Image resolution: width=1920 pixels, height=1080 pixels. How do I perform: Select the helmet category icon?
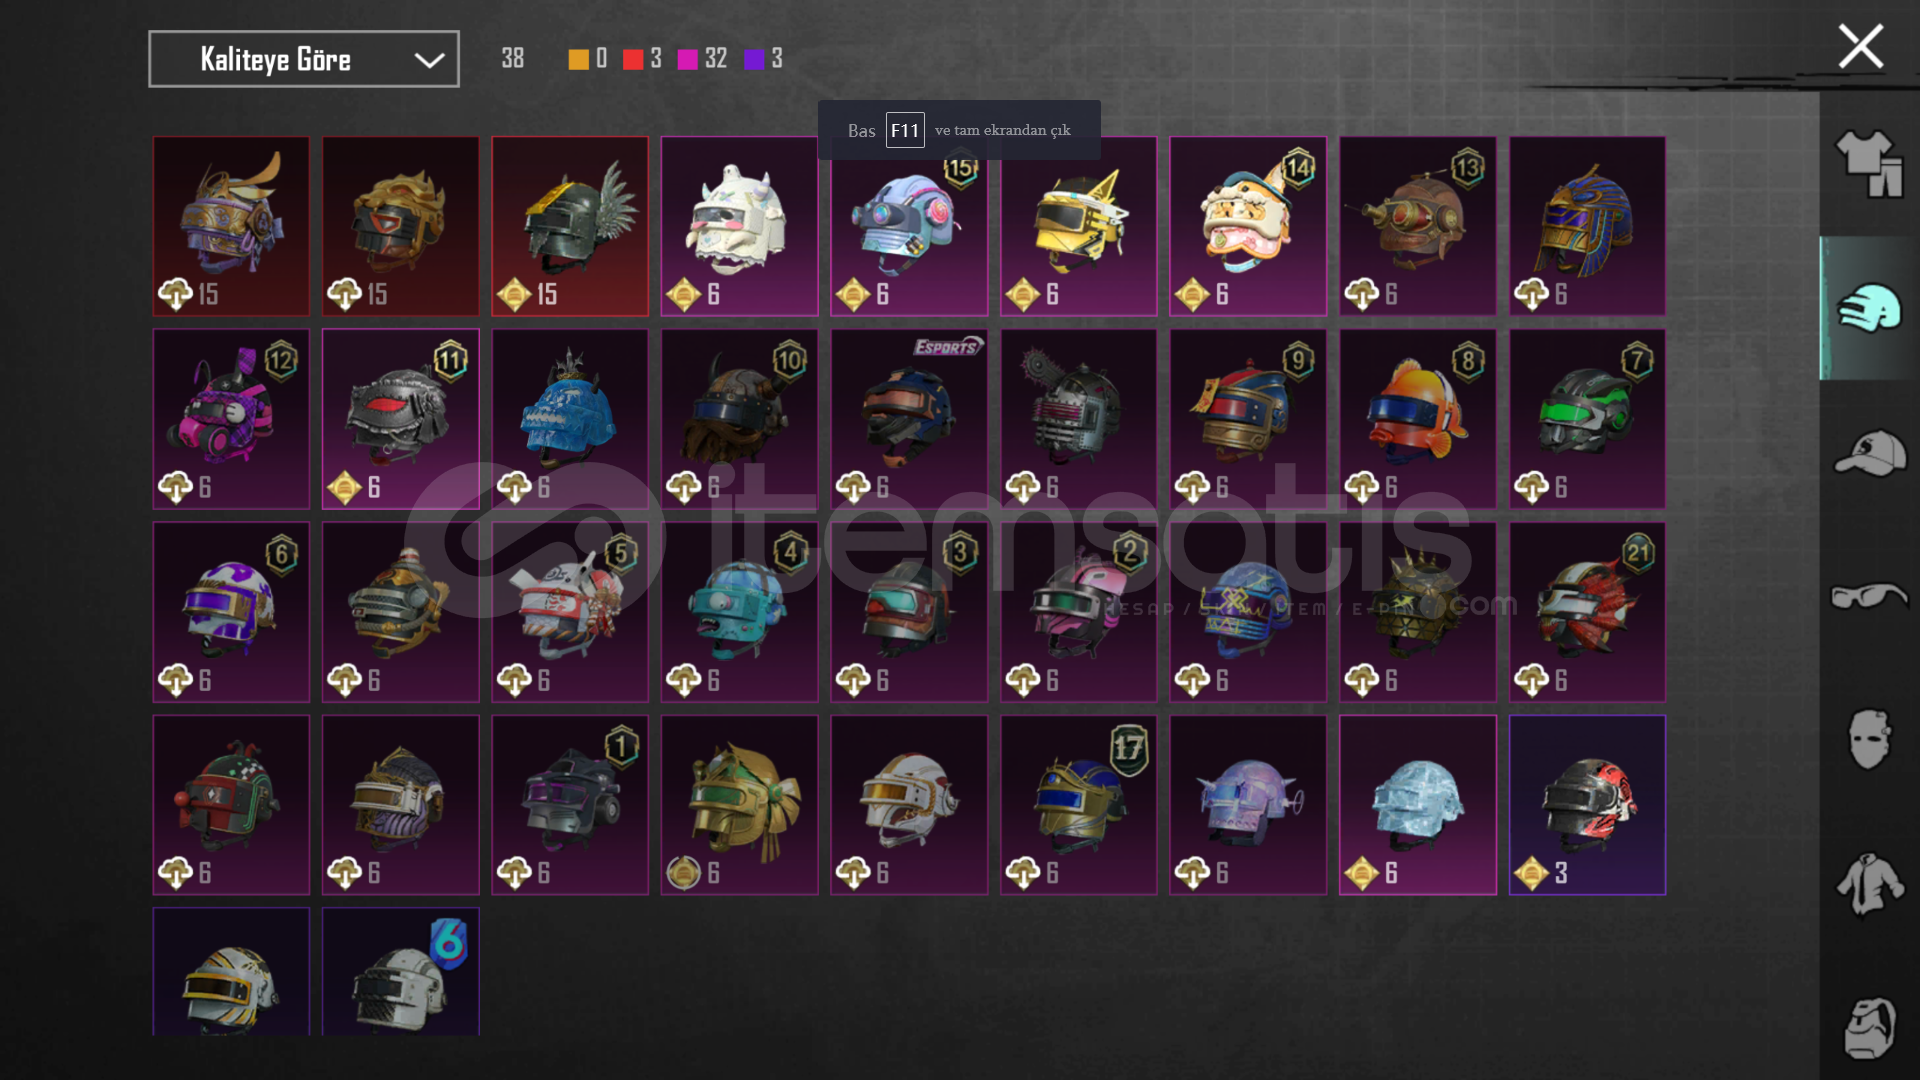click(x=1868, y=308)
